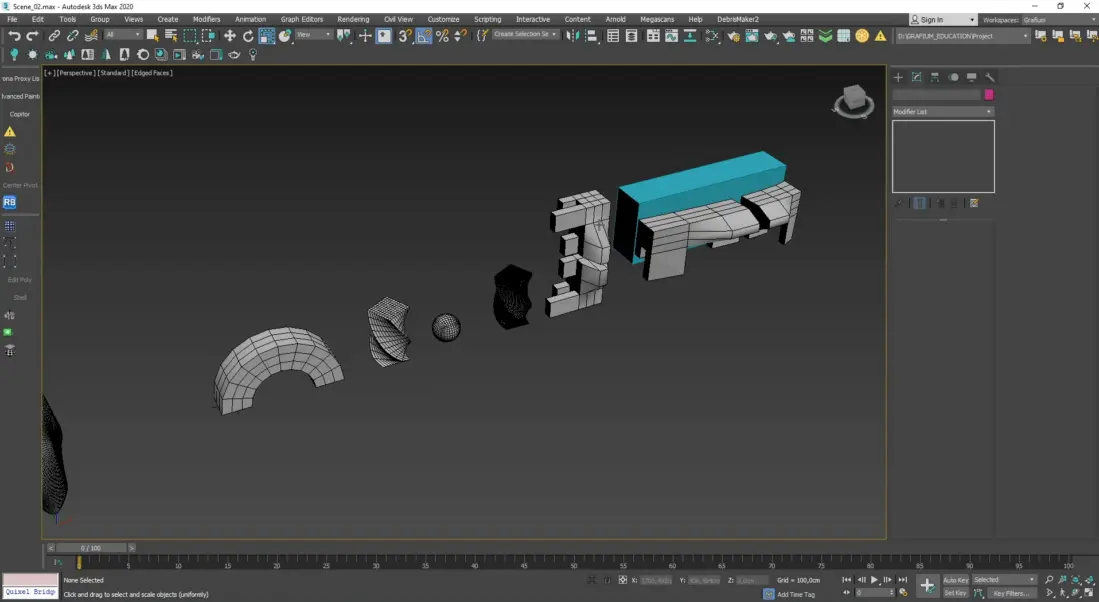Screen dimensions: 1099x602
Task: Open the Scripting menu
Action: pos(487,20)
